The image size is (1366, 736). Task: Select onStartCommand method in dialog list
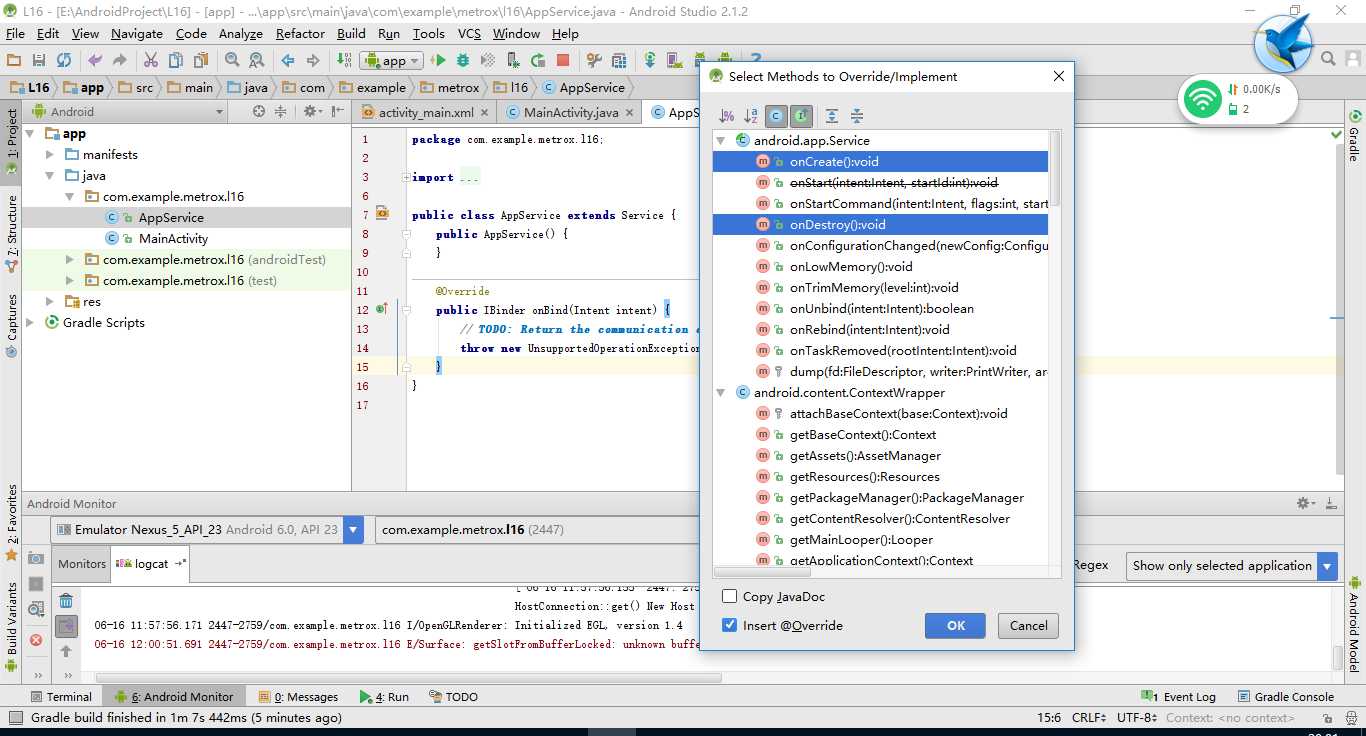(x=880, y=204)
